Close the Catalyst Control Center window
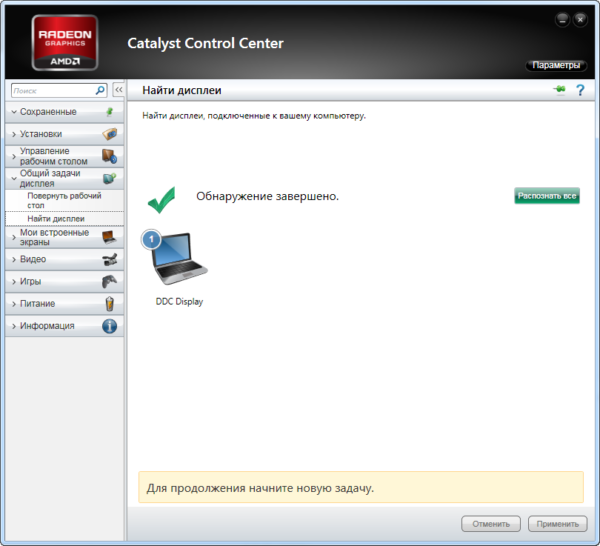The height and width of the screenshot is (546, 600). click(580, 19)
